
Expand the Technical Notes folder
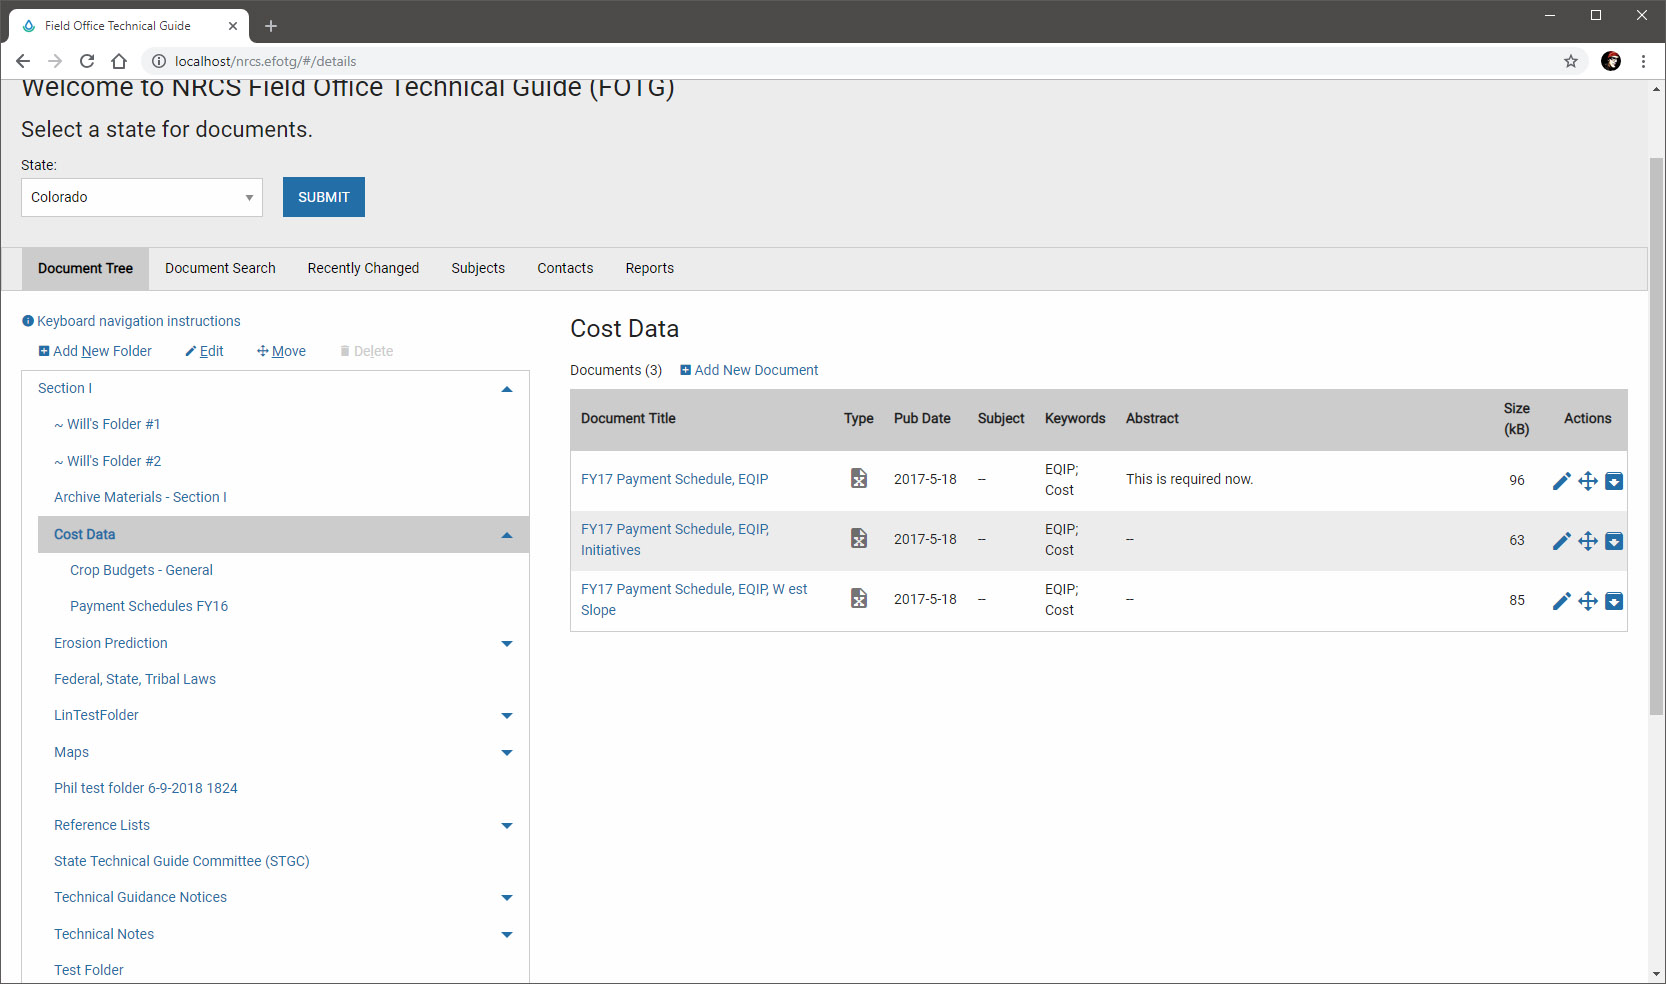point(507,935)
